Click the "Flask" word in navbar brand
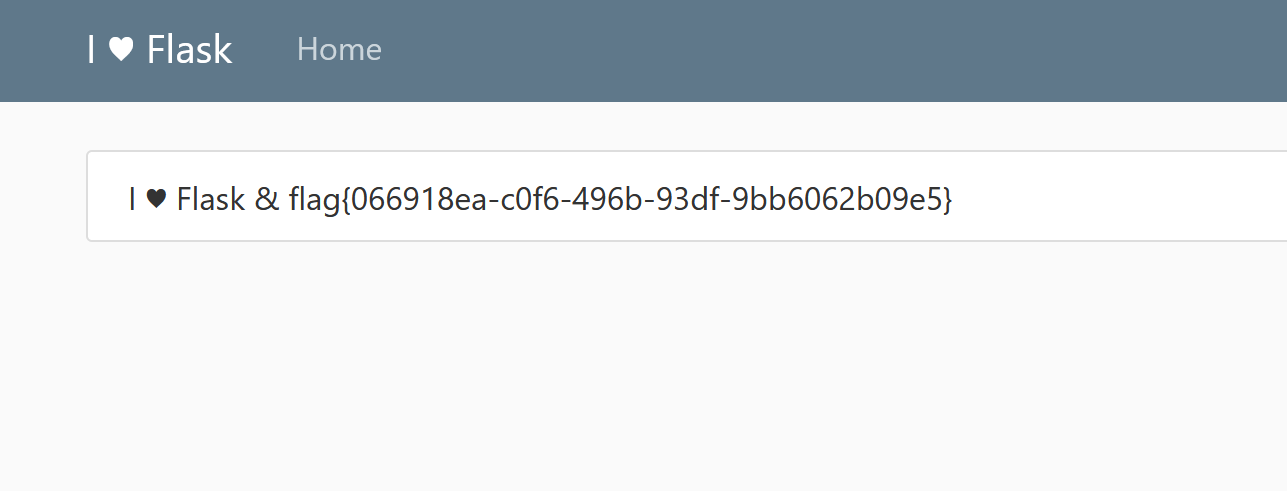The image size is (1287, 491). (x=189, y=49)
